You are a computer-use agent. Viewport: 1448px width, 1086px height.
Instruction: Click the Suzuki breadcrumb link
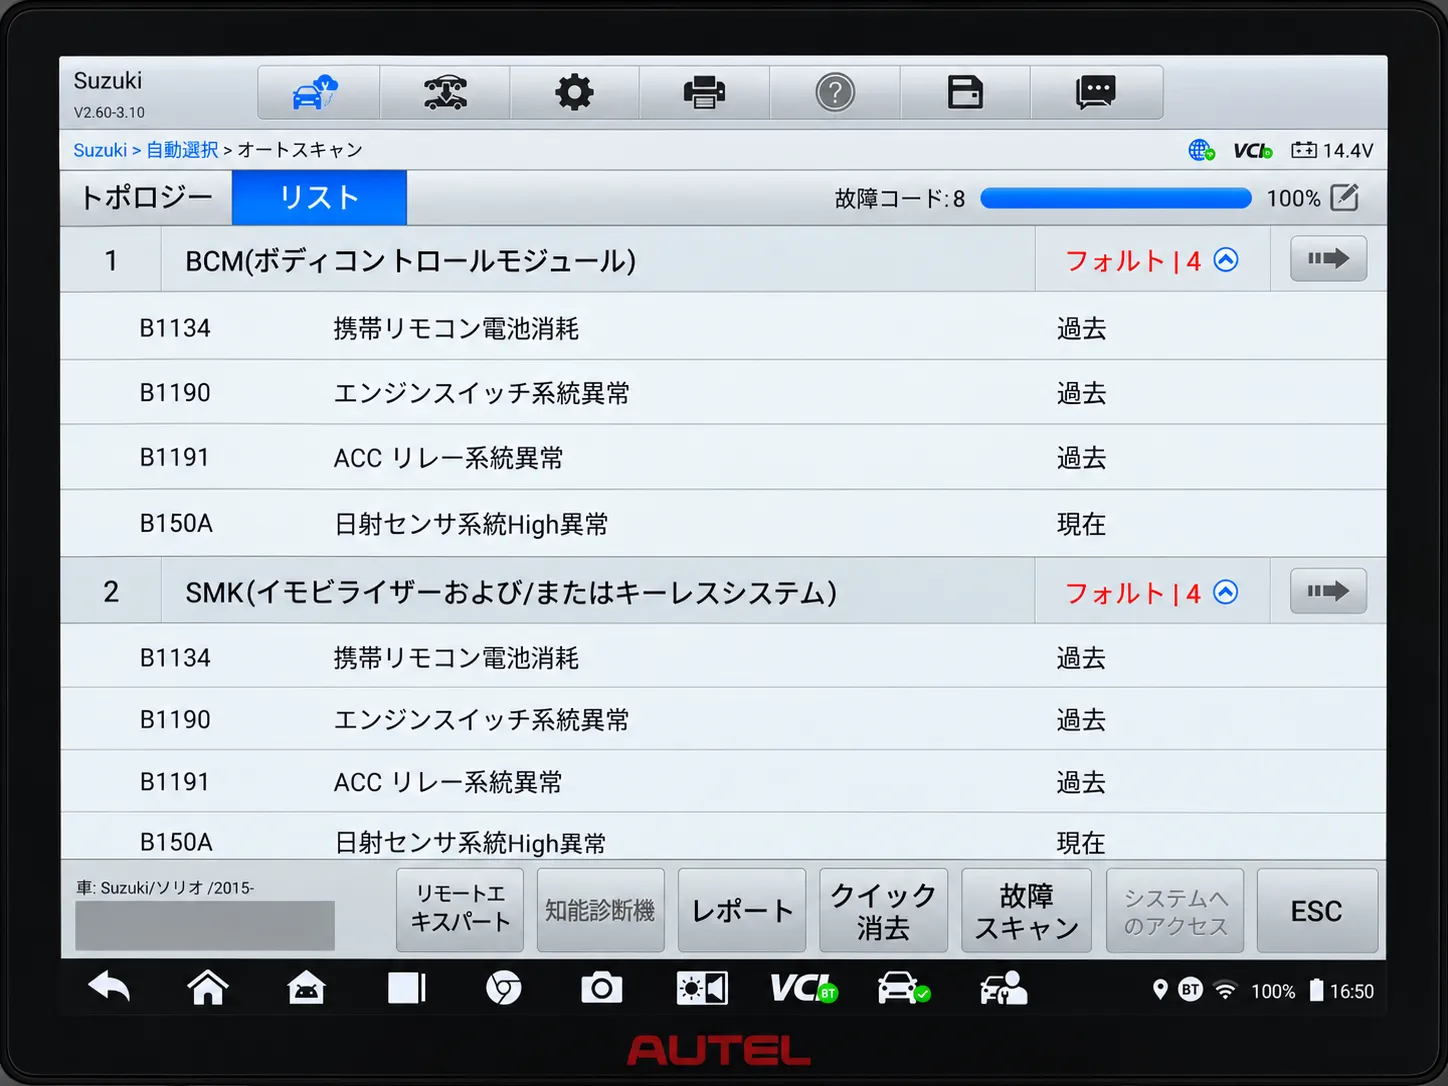(x=100, y=150)
